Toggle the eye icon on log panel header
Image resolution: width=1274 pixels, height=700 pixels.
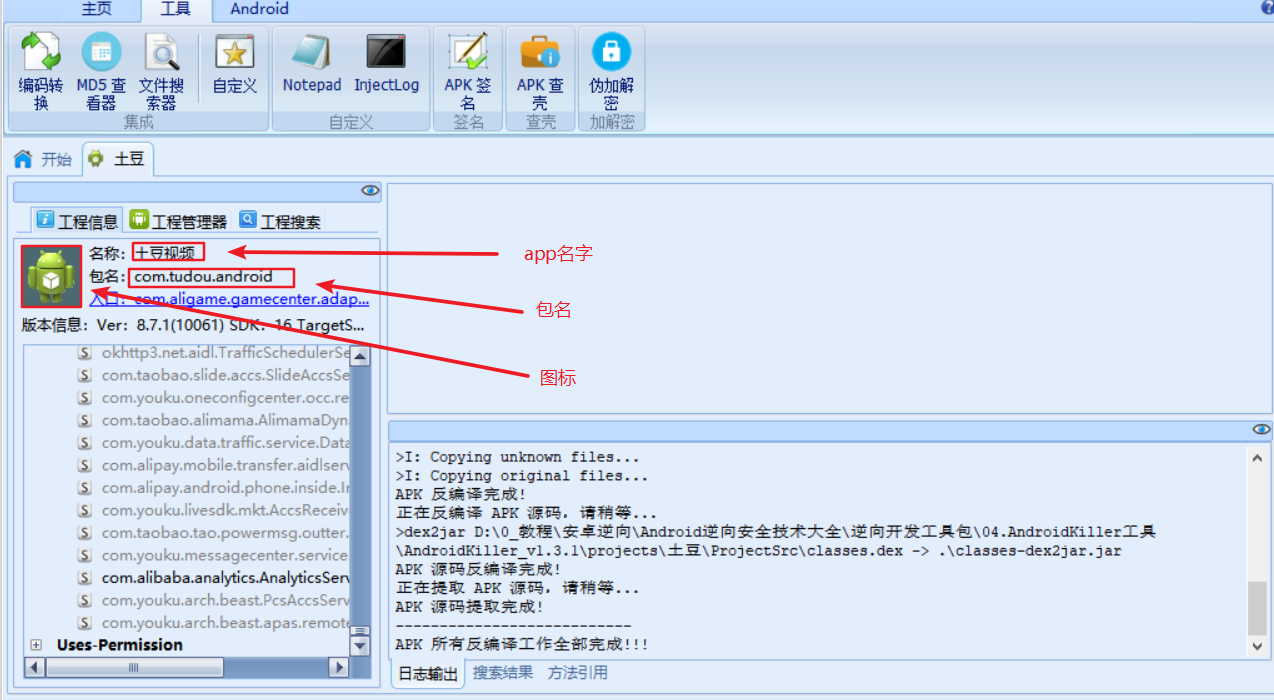tap(1261, 429)
